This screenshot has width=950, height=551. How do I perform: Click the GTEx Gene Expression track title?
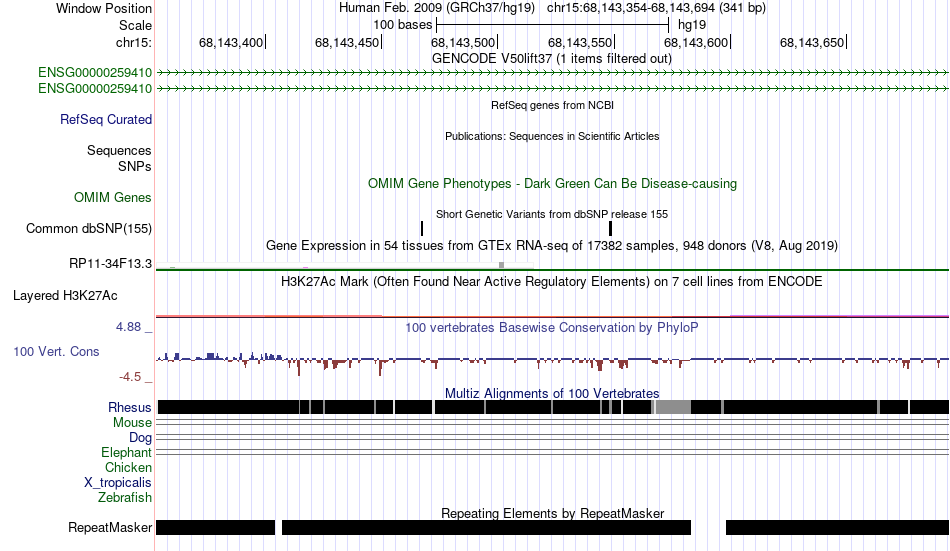(552, 245)
